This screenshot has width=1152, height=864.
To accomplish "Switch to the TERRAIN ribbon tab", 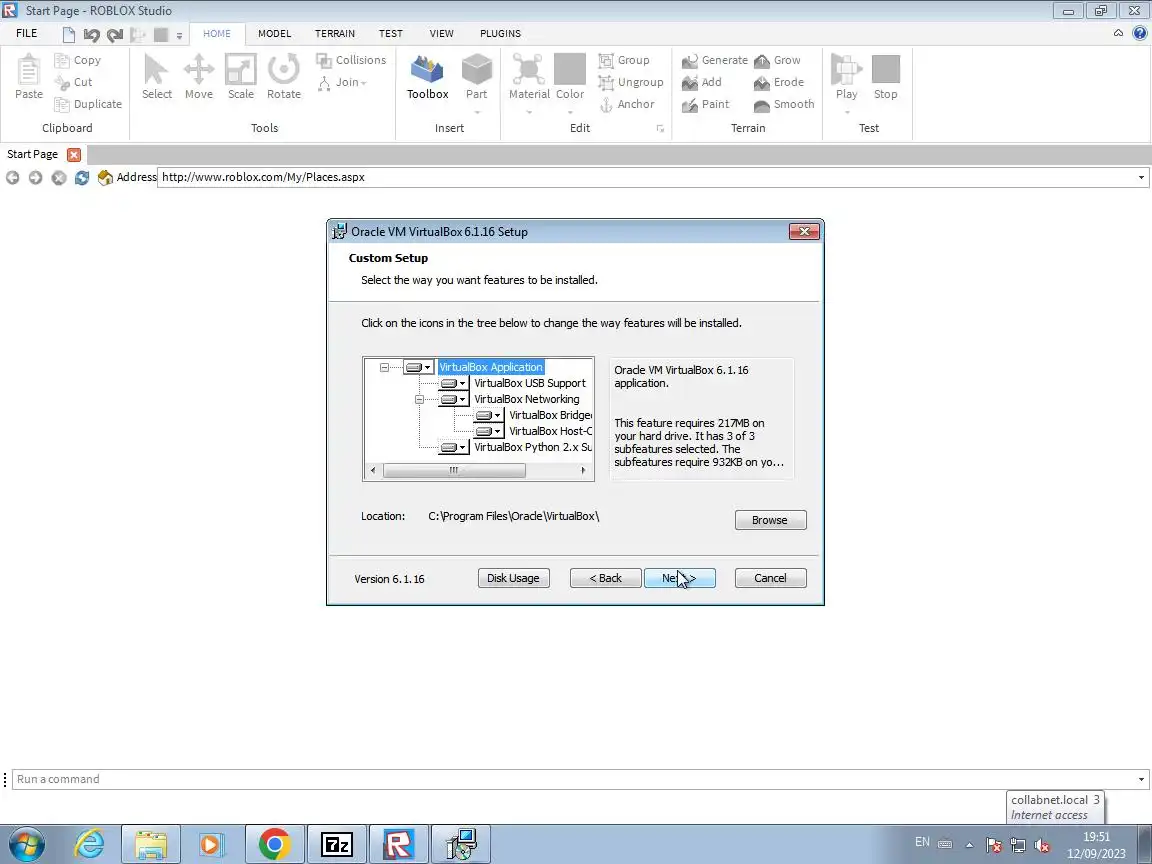I will 334,34.
